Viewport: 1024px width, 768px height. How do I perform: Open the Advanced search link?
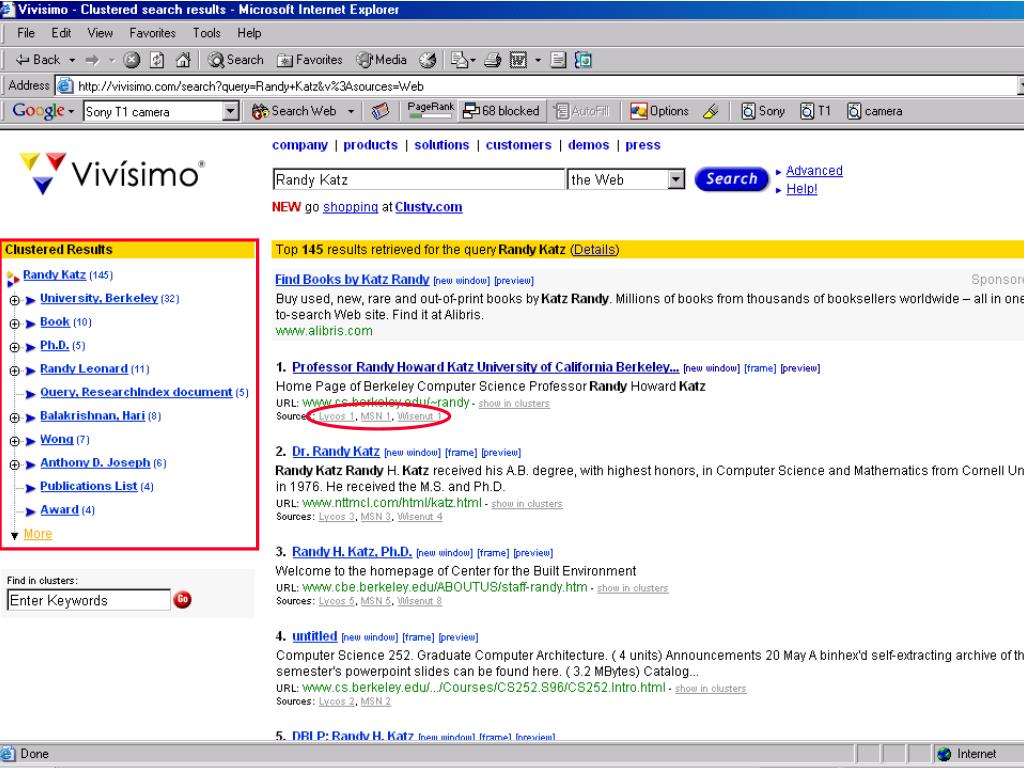[814, 170]
